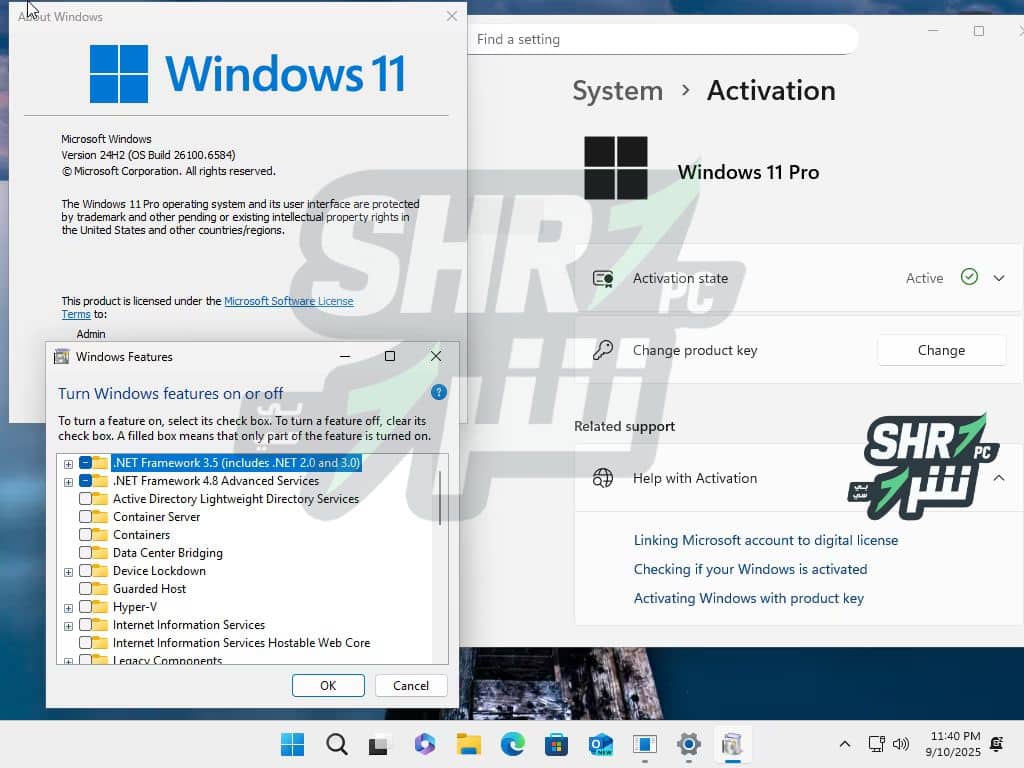Image resolution: width=1024 pixels, height=768 pixels.
Task: Click the Change product key button
Action: [x=941, y=350]
